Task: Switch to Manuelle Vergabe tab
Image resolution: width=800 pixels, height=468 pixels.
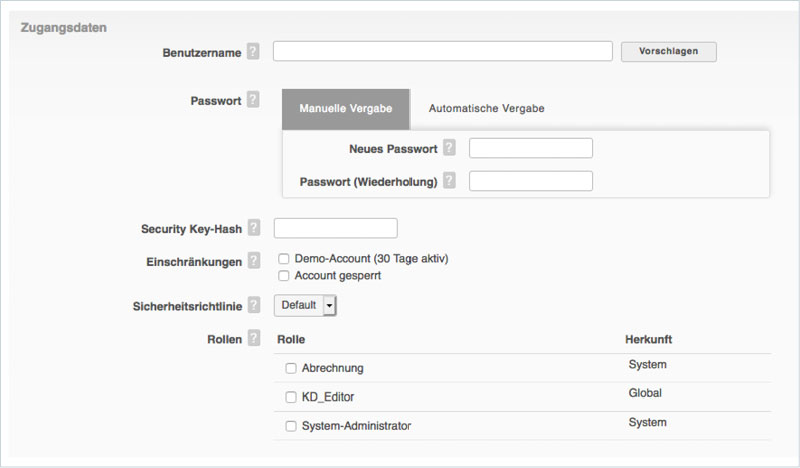Action: click(345, 108)
